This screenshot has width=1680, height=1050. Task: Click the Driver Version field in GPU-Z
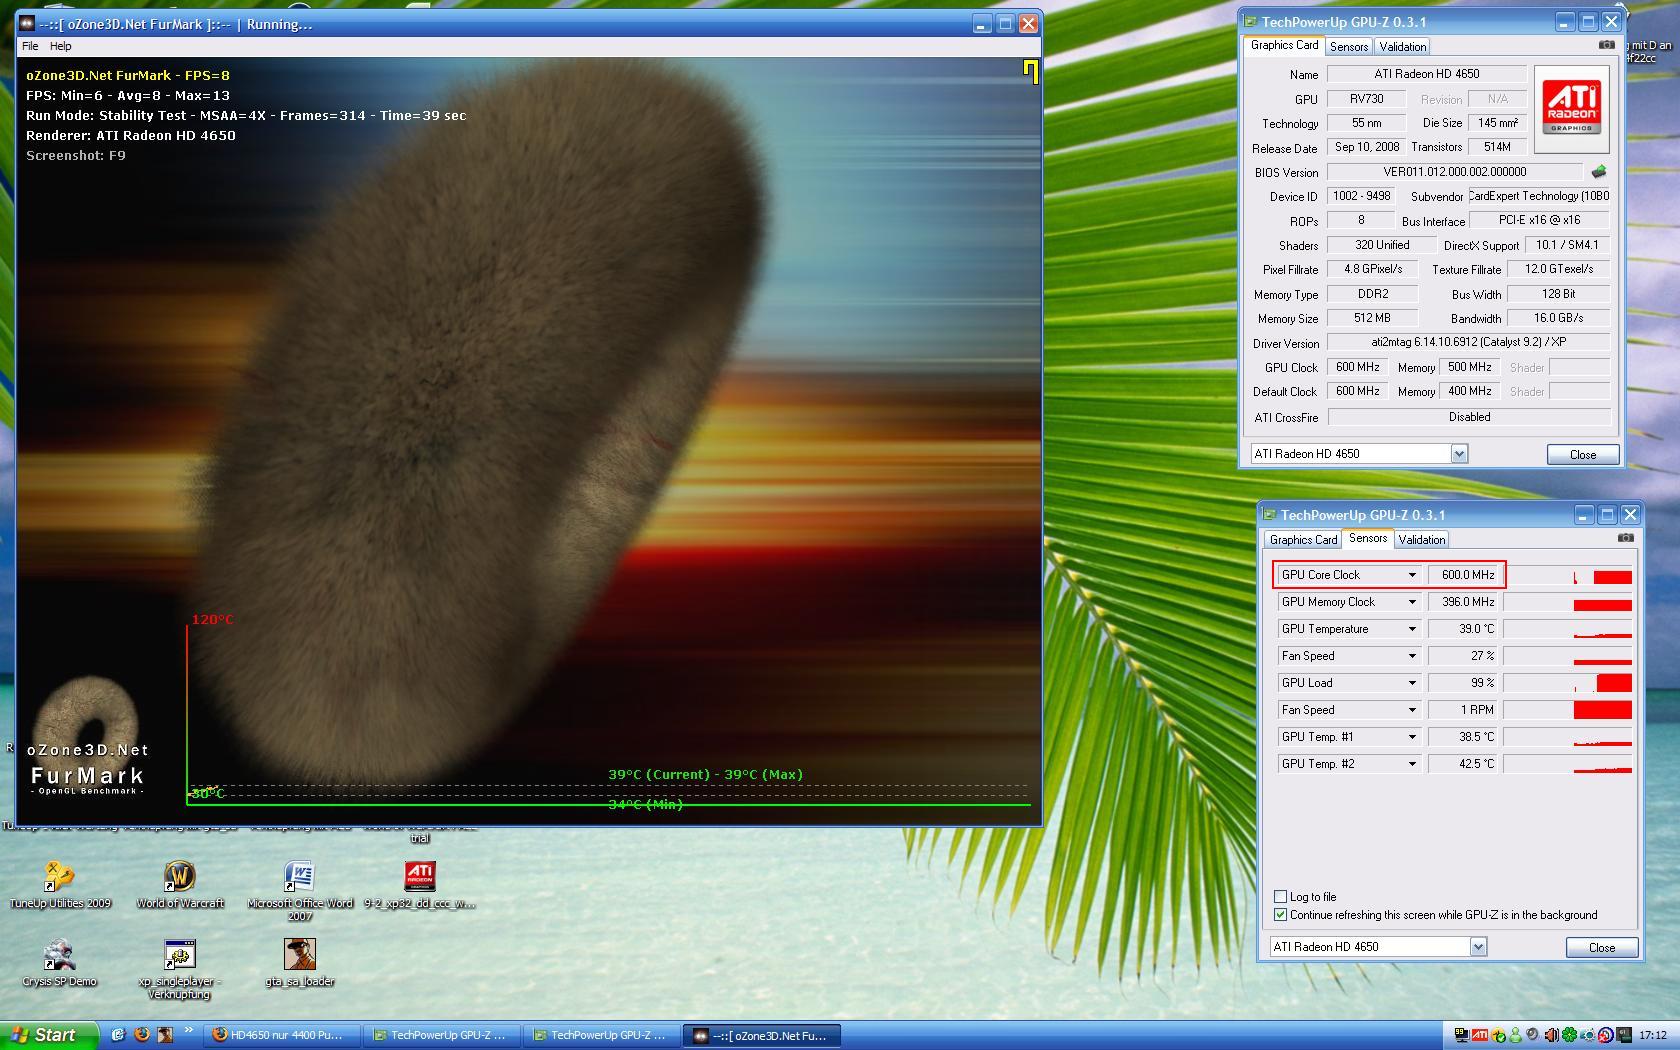(x=1469, y=342)
